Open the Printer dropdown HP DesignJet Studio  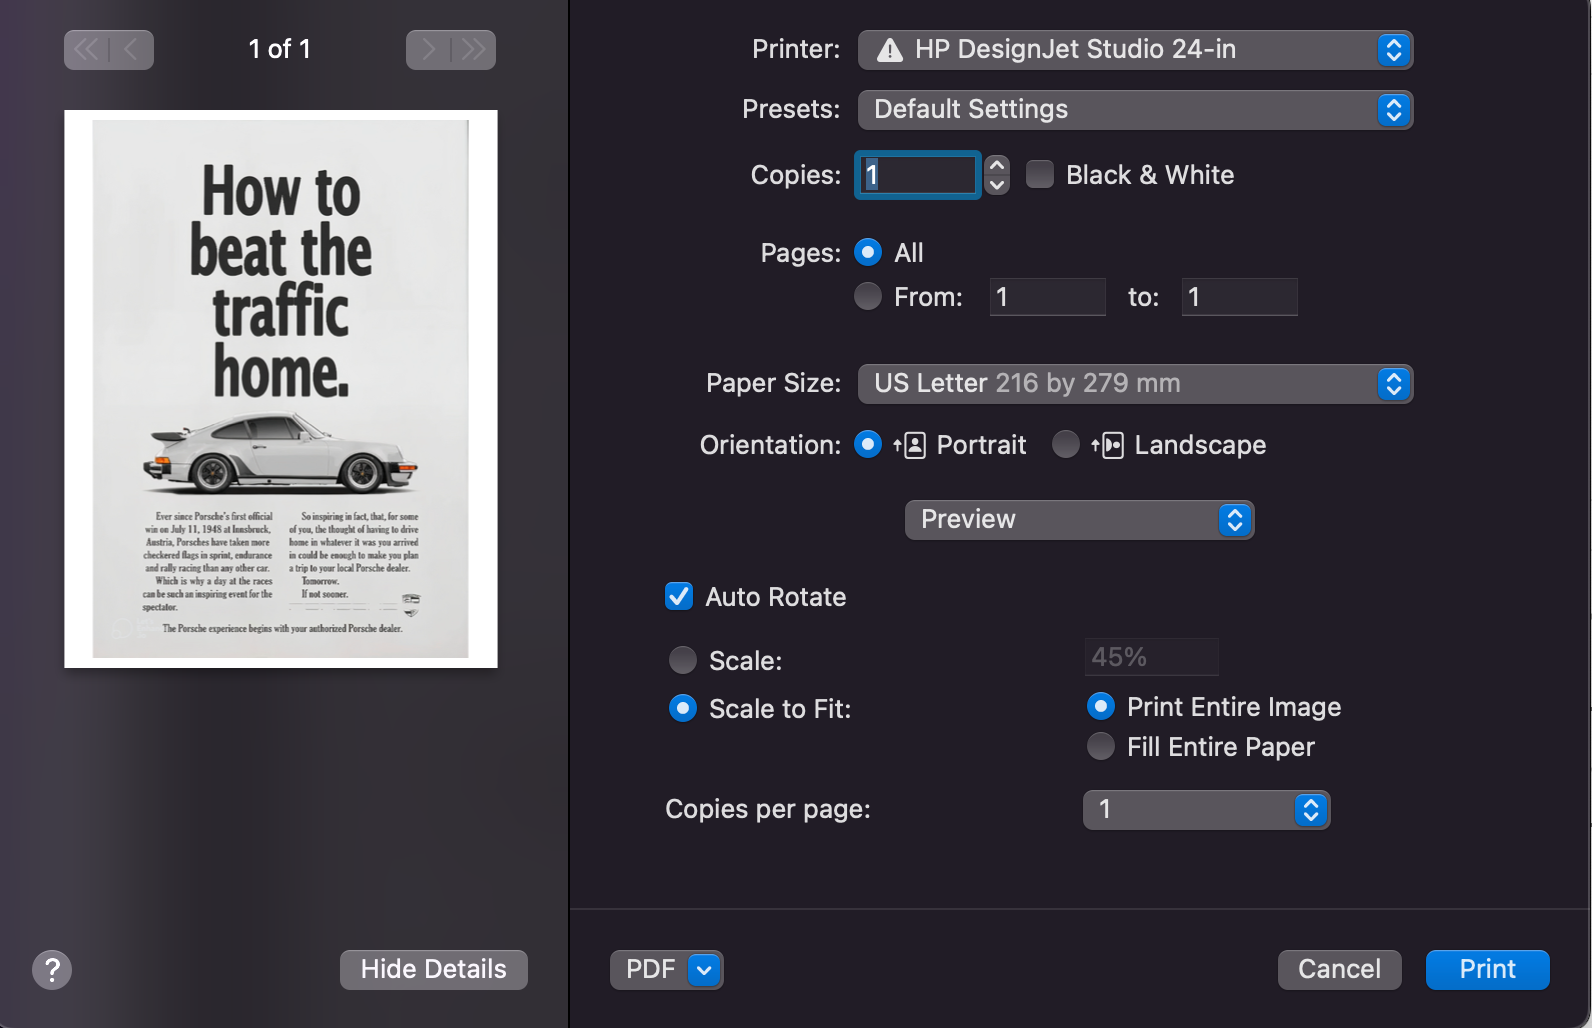(1135, 50)
